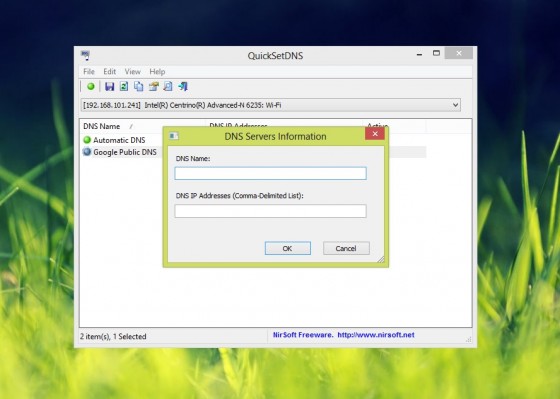Close the DNS Servers Information dialog

(x=375, y=134)
